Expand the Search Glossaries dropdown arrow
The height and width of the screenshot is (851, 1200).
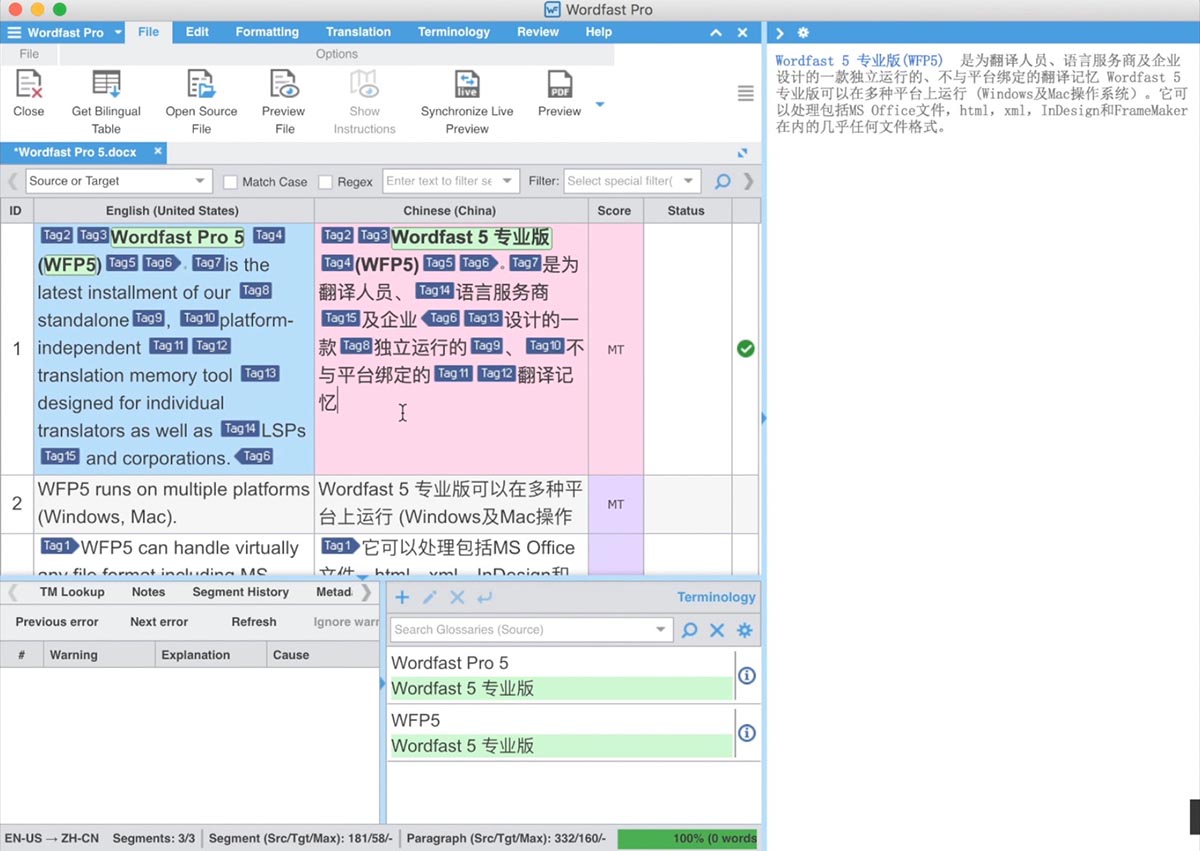pos(660,630)
